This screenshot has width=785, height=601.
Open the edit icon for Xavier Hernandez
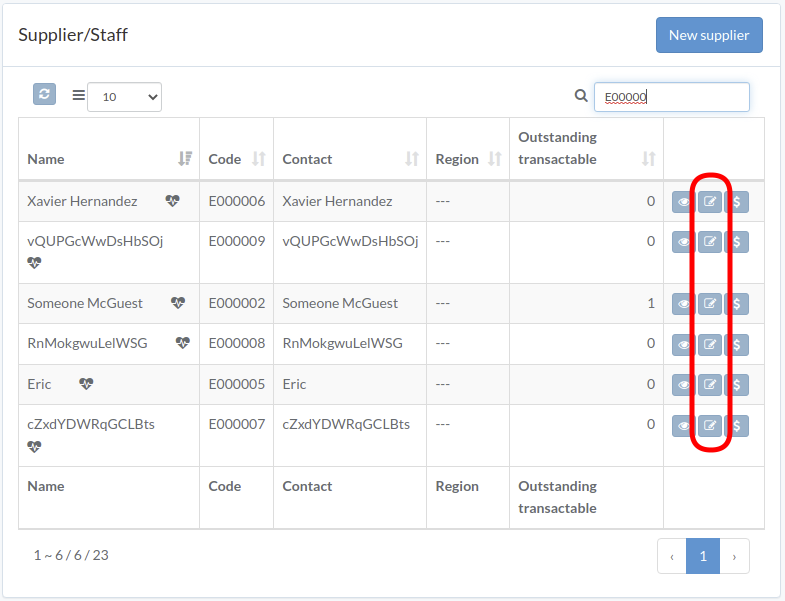coord(710,202)
